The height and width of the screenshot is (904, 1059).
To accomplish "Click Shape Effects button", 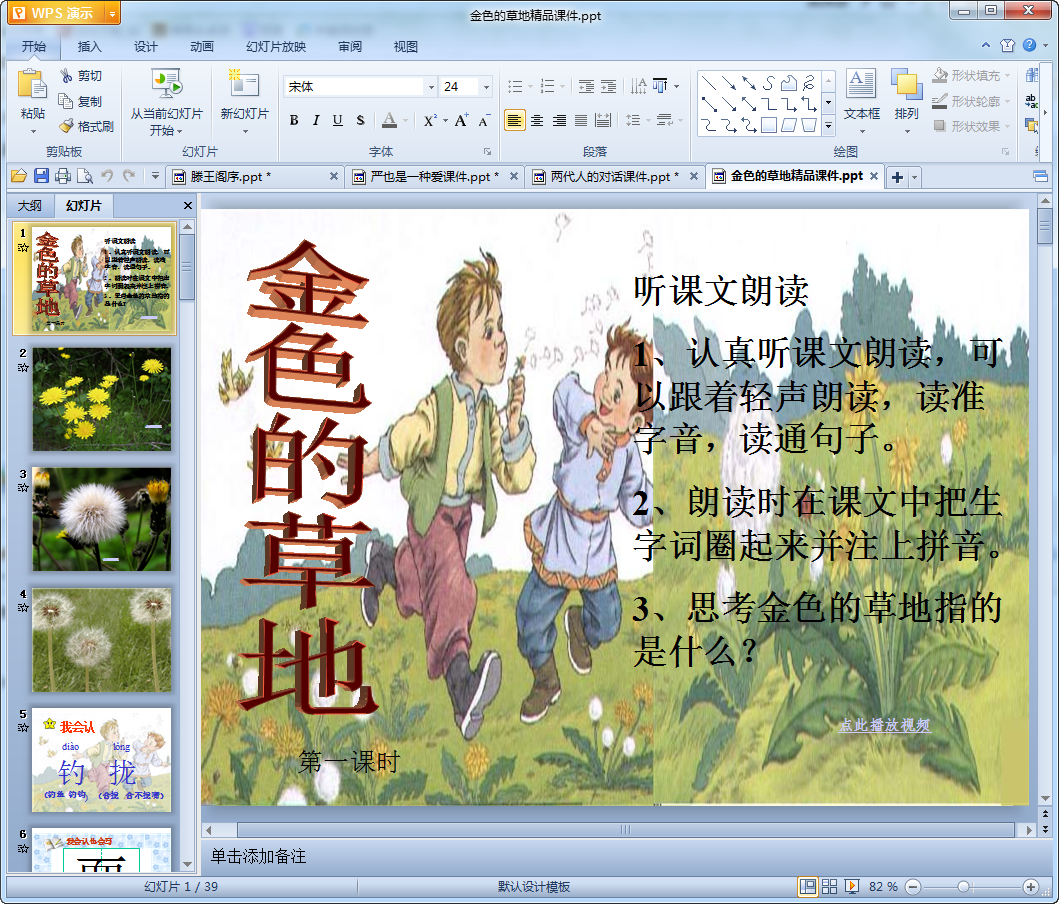I will 970,126.
